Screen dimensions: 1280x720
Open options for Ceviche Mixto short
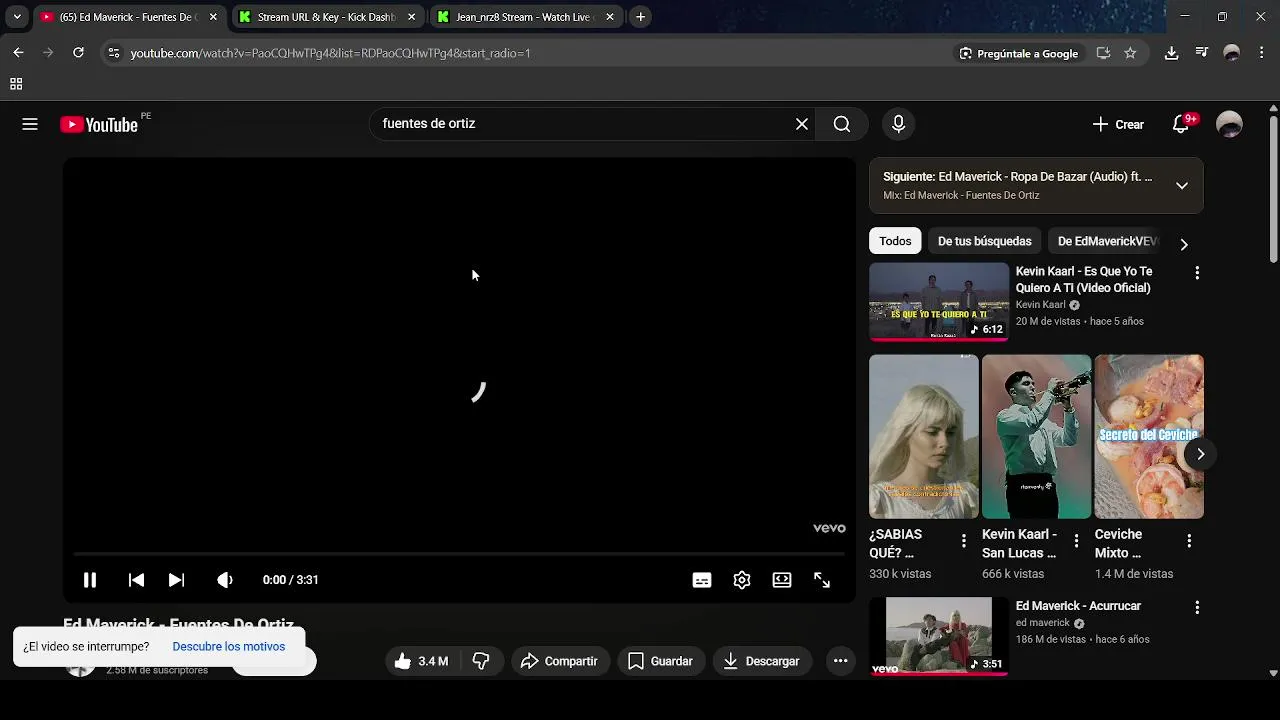tap(1189, 541)
